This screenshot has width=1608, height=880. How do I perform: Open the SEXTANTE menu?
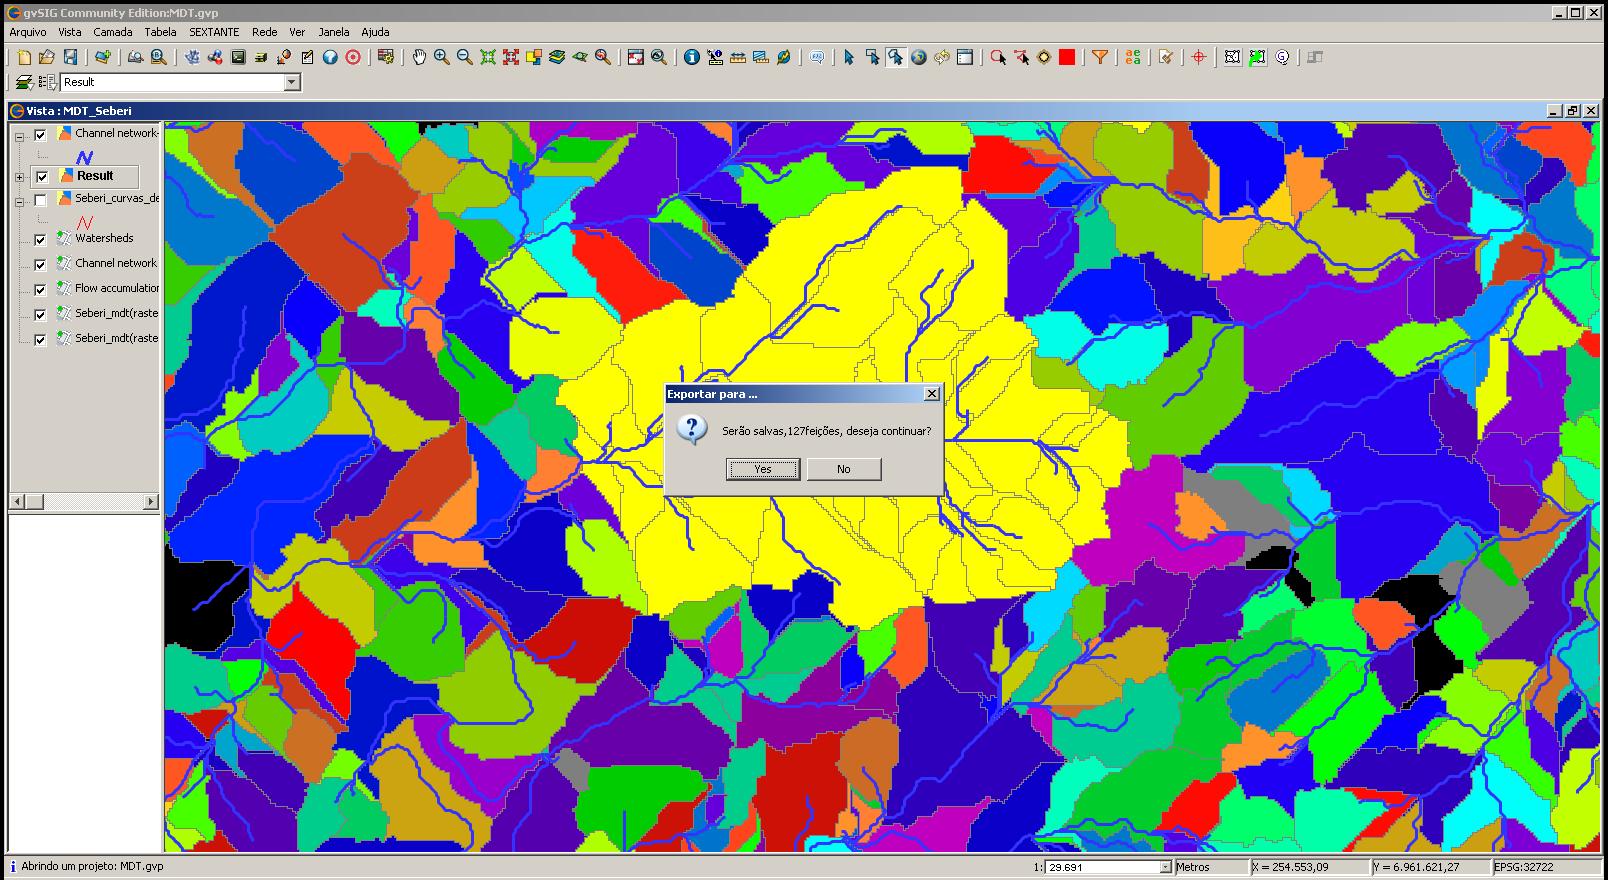click(214, 32)
